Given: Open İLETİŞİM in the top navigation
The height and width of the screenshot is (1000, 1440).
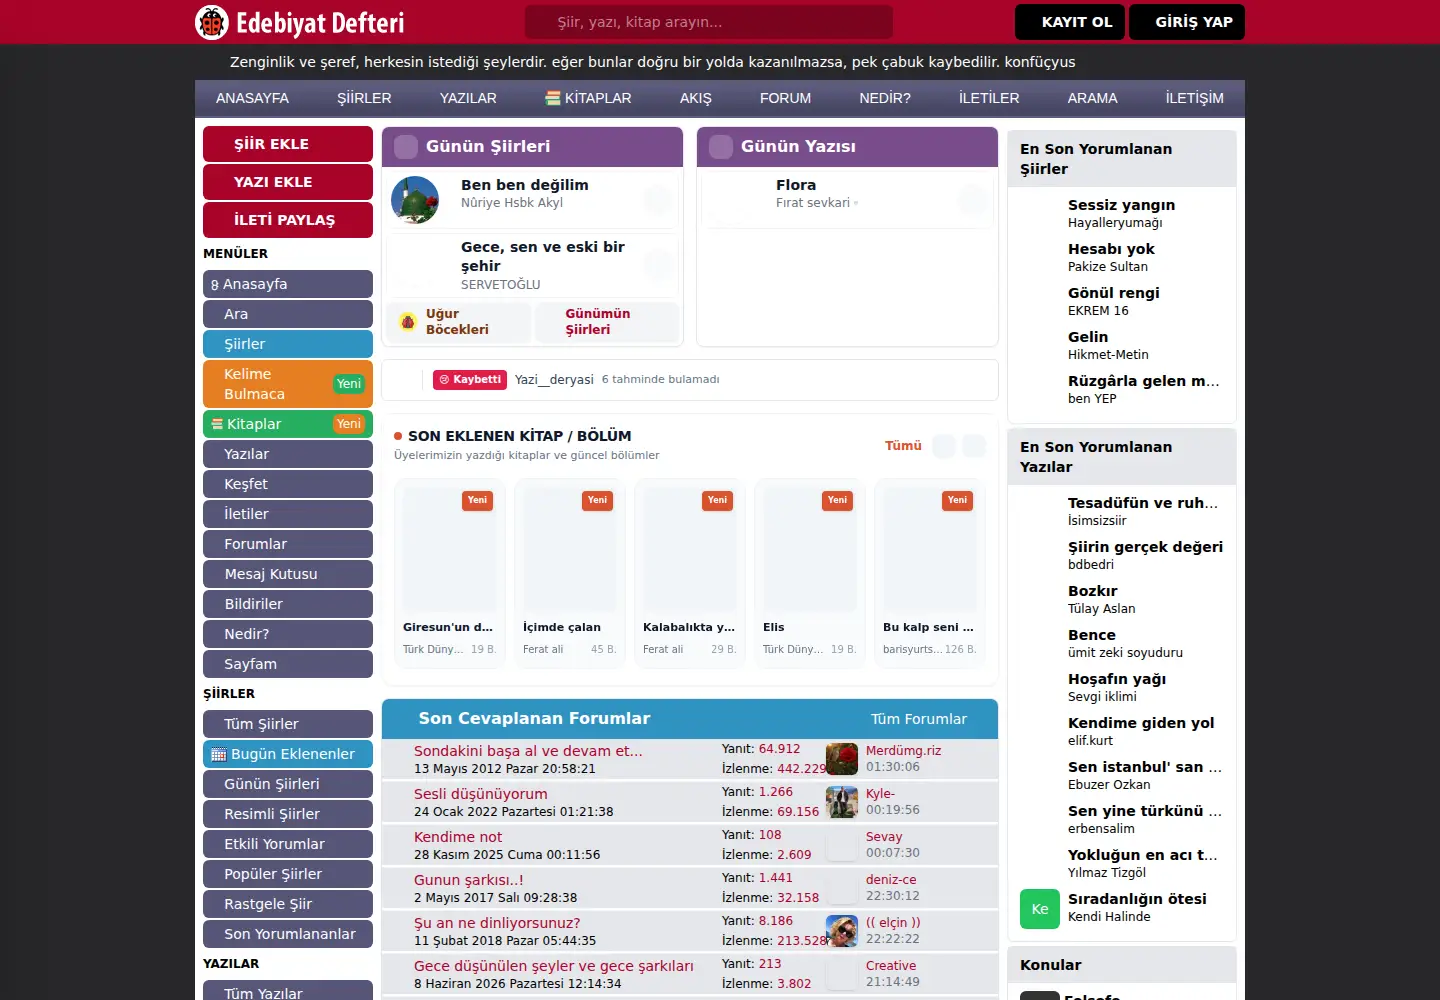Looking at the screenshot, I should pos(1194,98).
